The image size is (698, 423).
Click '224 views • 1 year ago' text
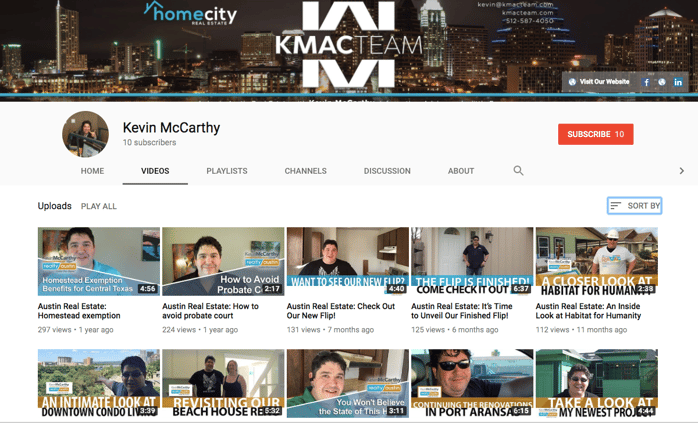pyautogui.click(x=200, y=330)
